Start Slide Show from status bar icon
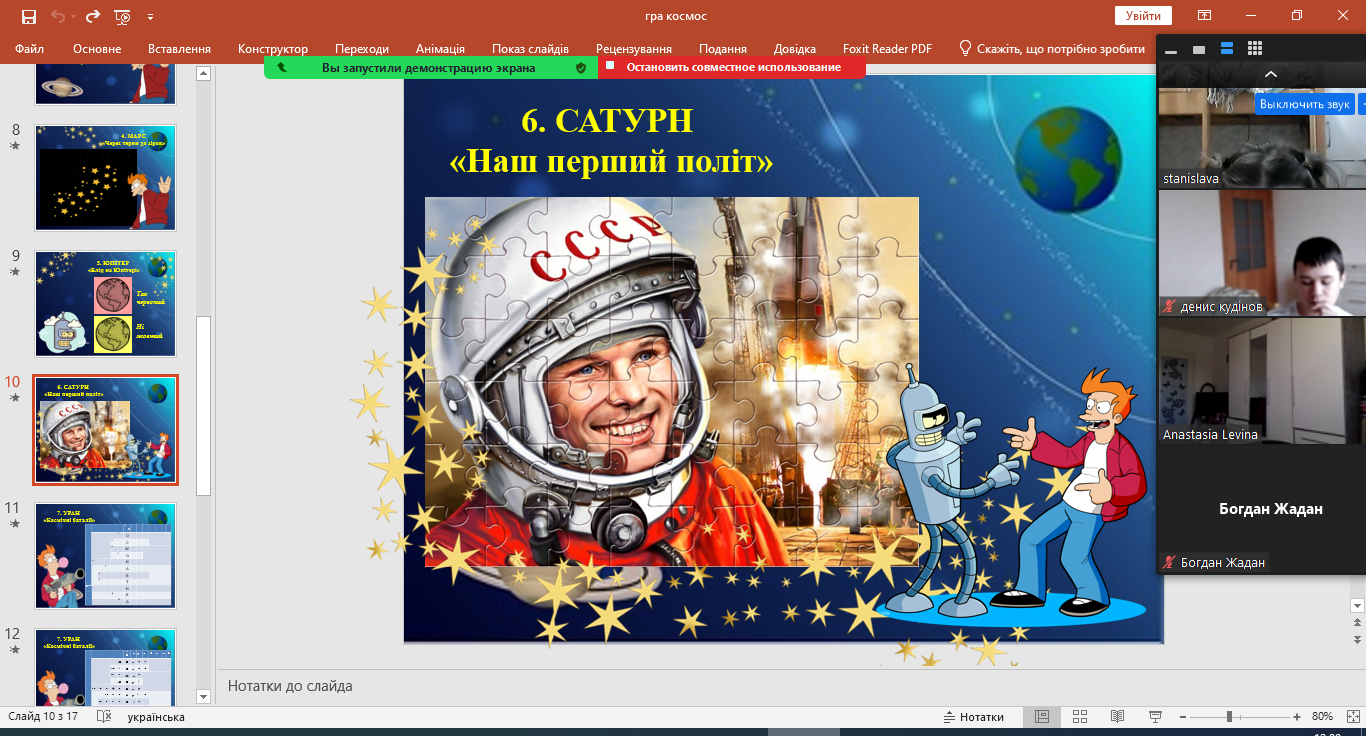This screenshot has width=1366, height=736. [1156, 717]
